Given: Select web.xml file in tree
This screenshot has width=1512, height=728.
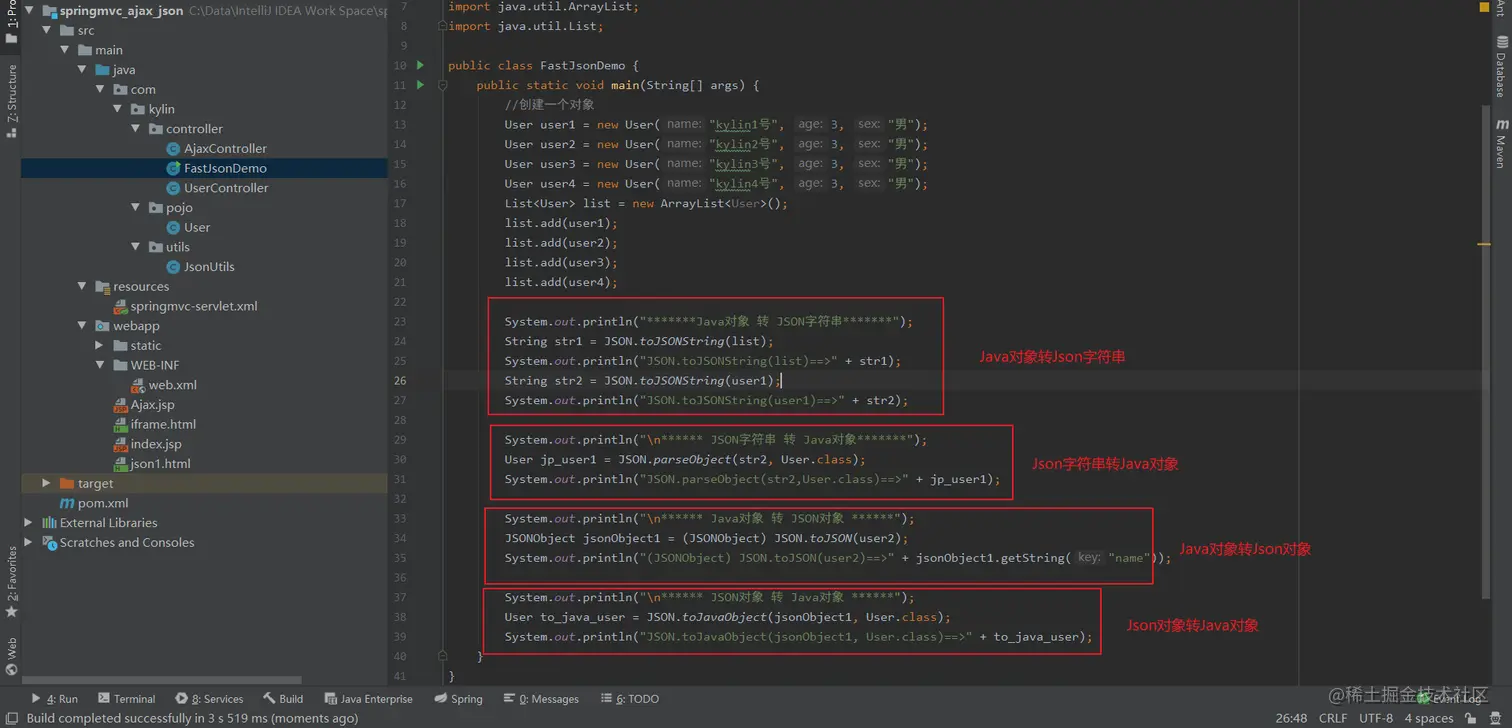Looking at the screenshot, I should pos(164,385).
